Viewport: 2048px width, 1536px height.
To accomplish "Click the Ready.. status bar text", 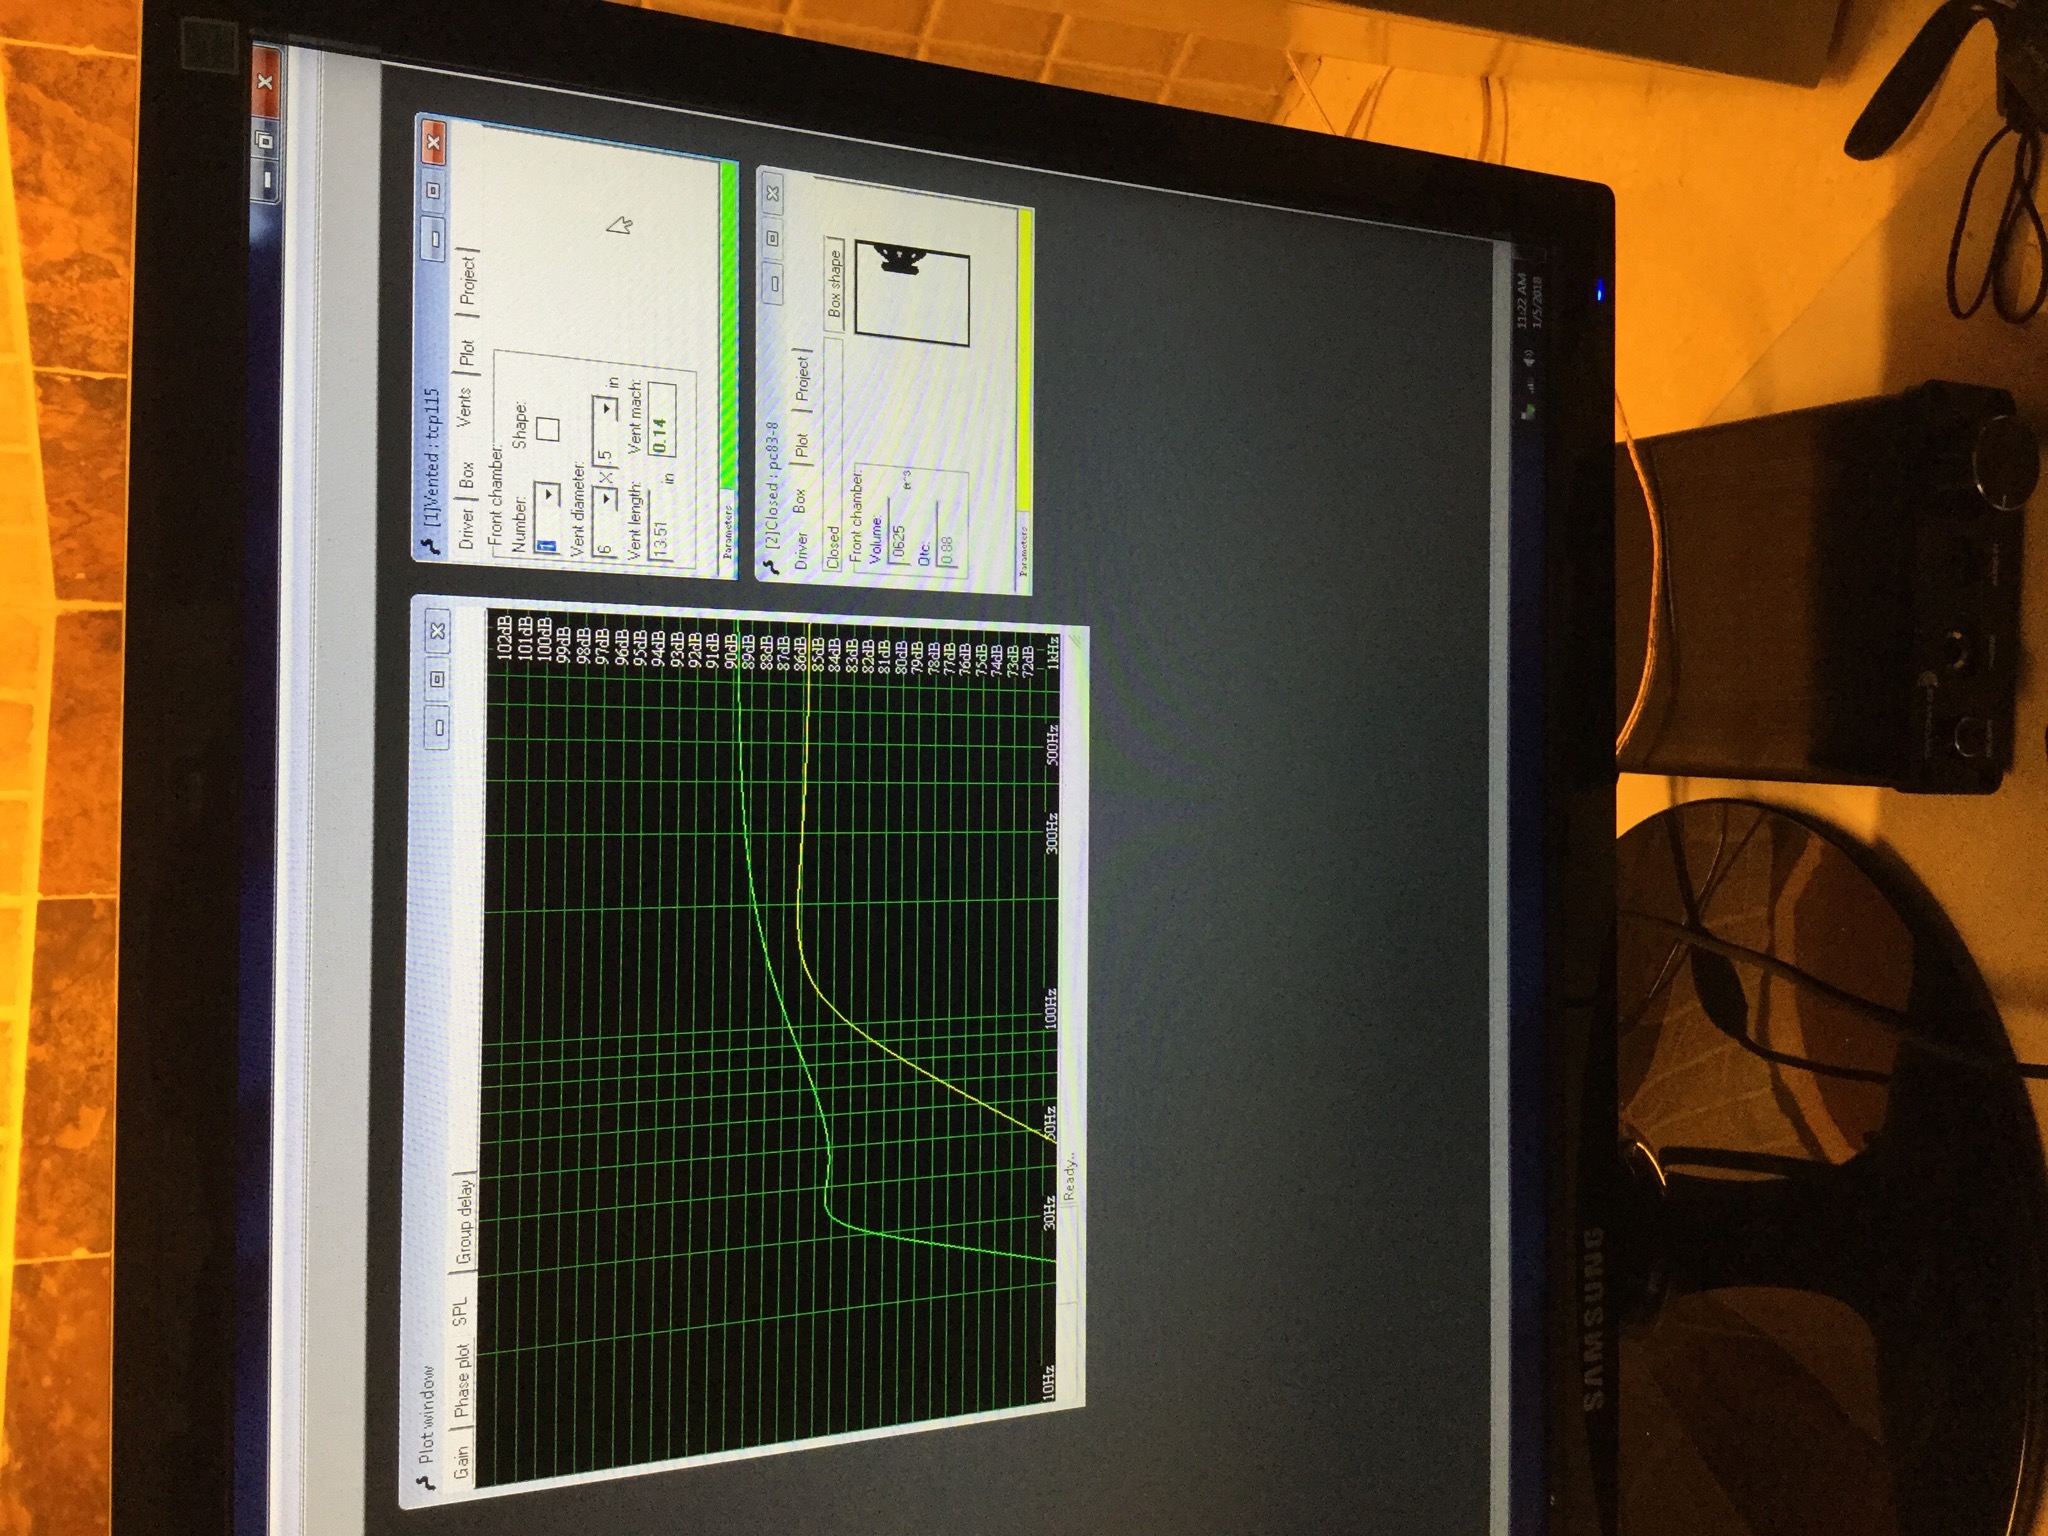I will tap(1072, 1176).
